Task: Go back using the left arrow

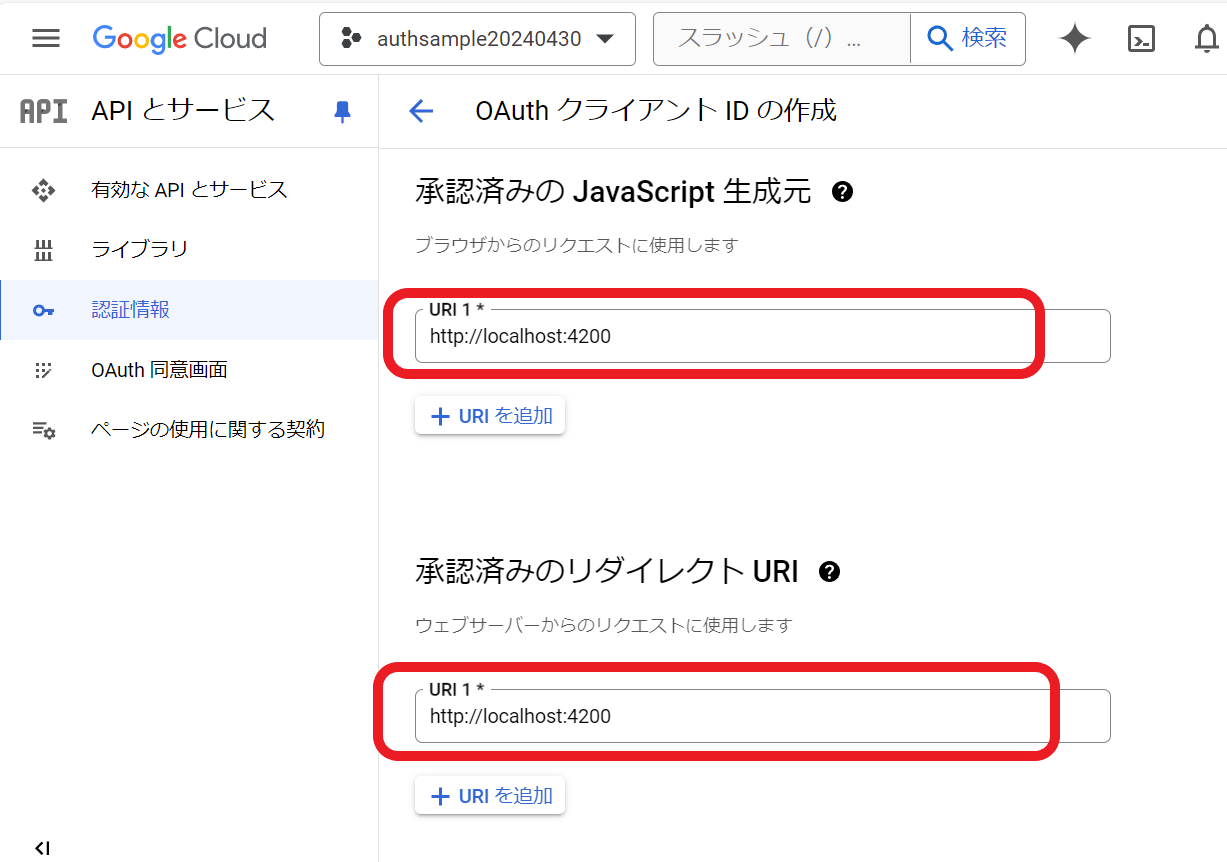Action: click(x=421, y=111)
